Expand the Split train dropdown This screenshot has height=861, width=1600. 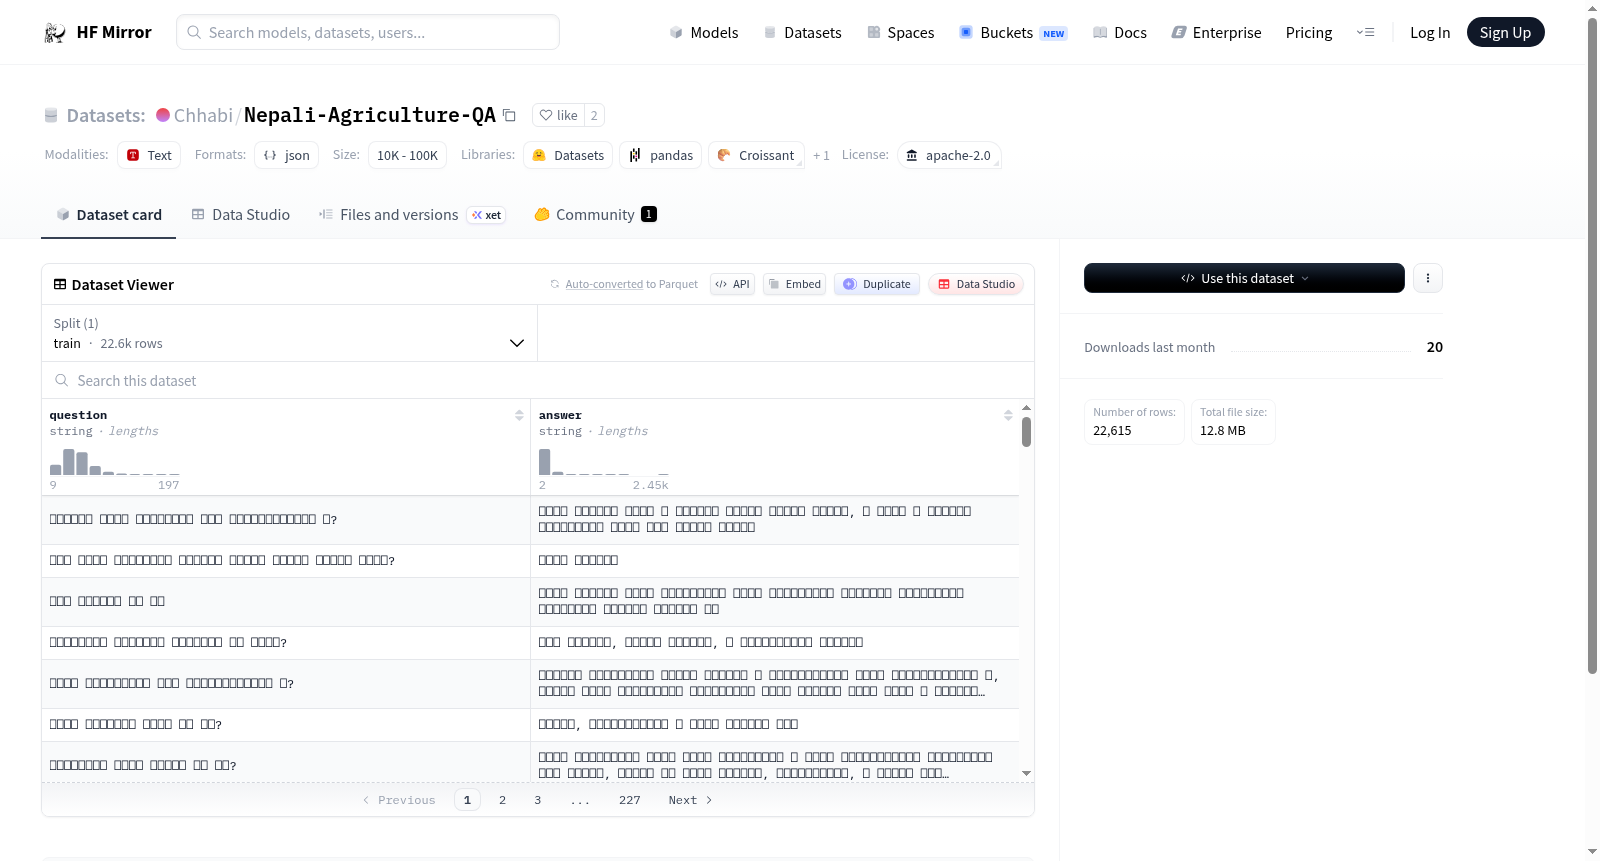(289, 333)
